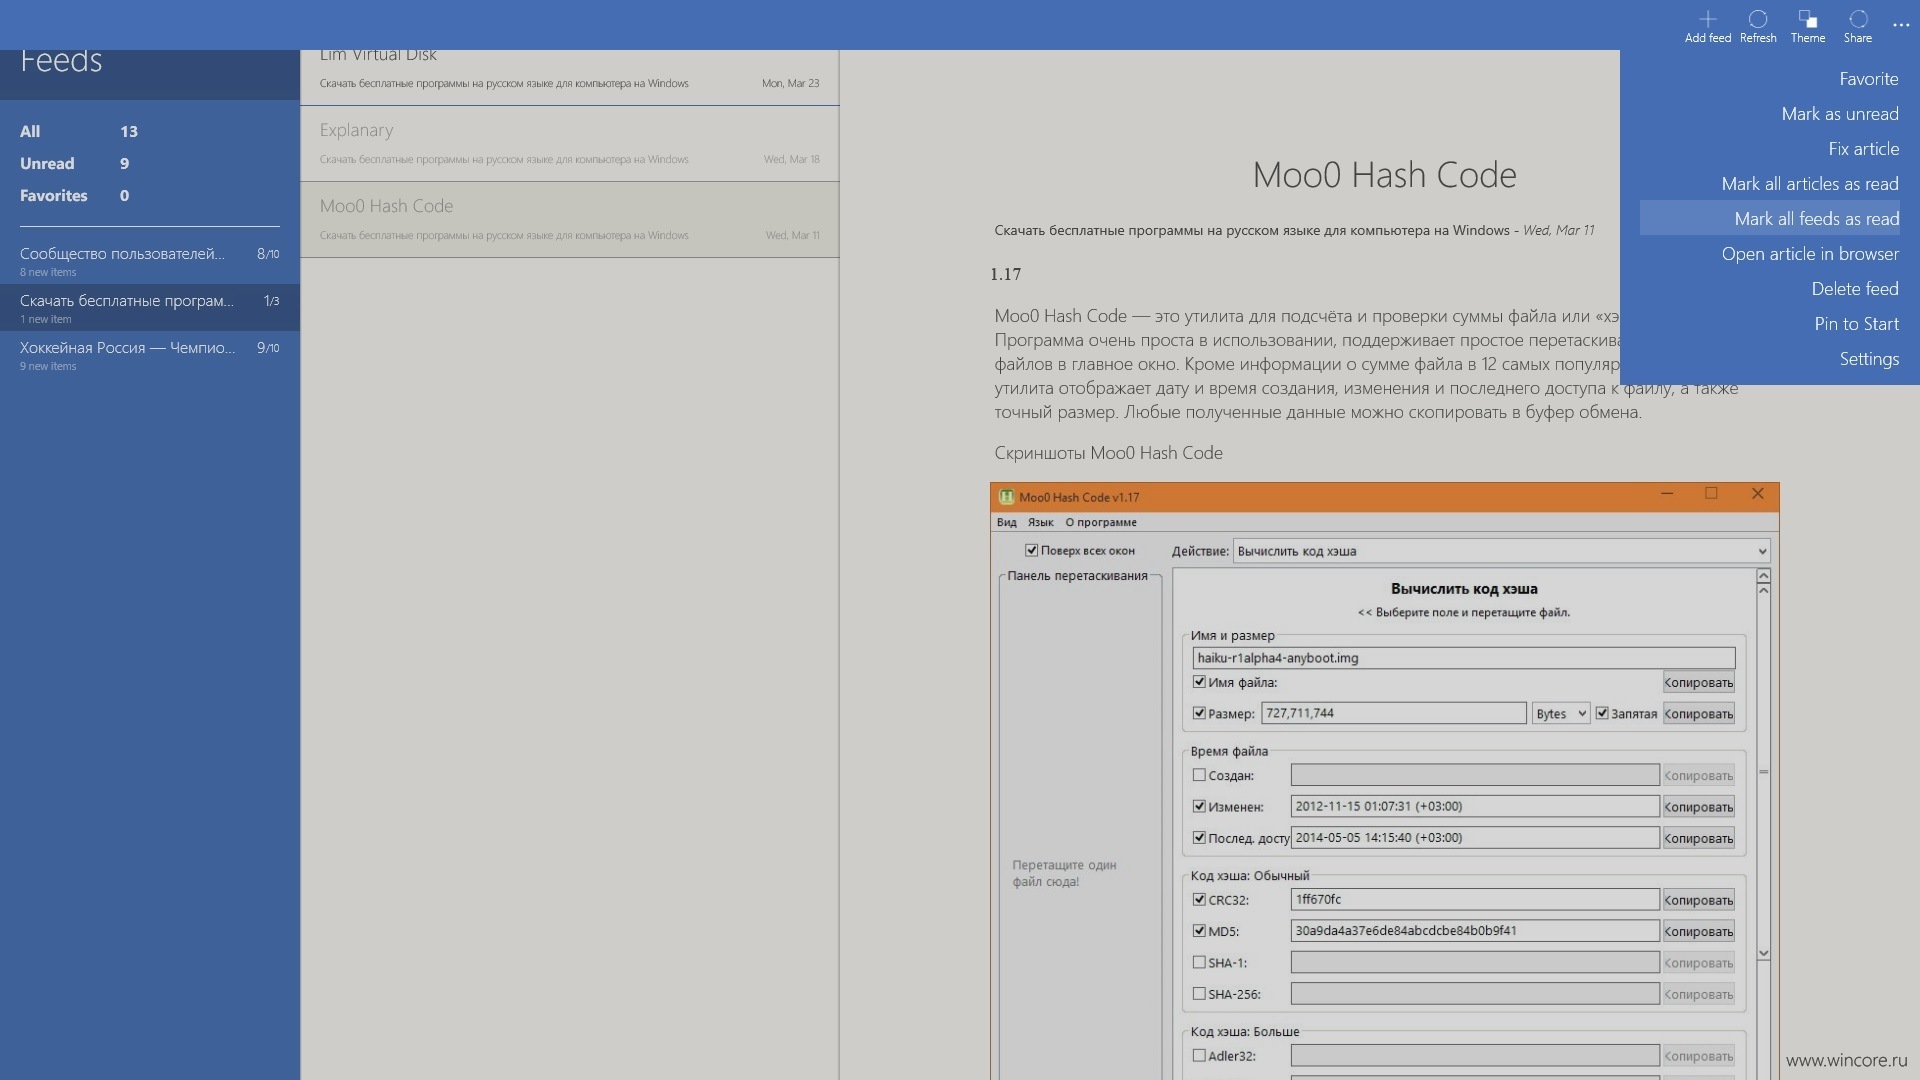Open the Вид menu in Moo0 window
This screenshot has width=1920, height=1080.
pos(1006,522)
